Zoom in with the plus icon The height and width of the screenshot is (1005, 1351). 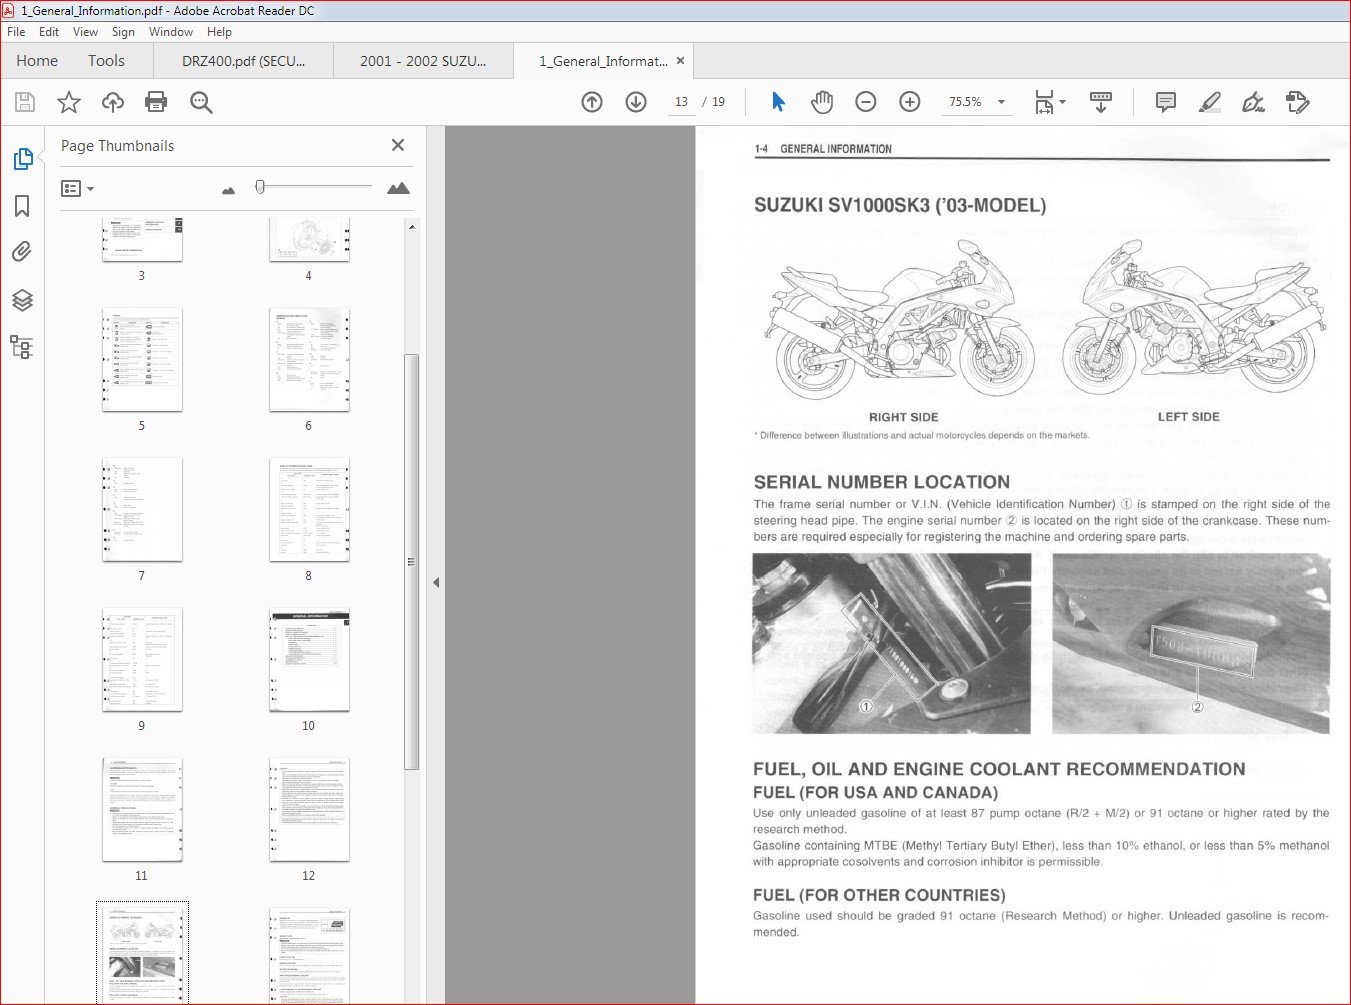[x=910, y=102]
